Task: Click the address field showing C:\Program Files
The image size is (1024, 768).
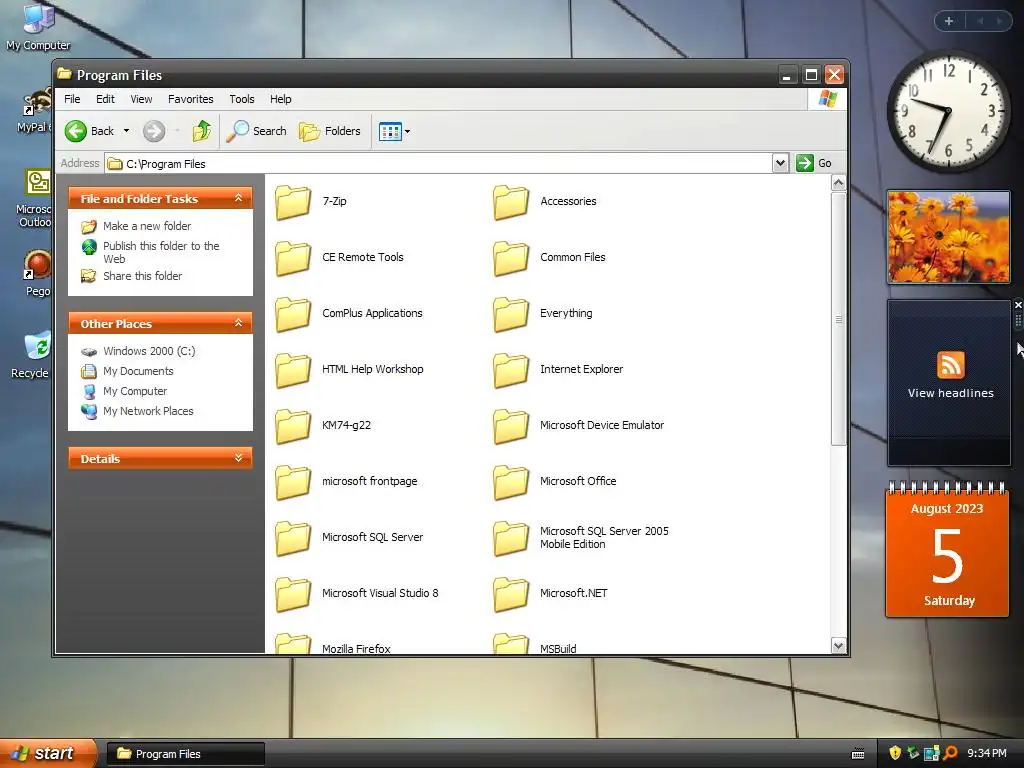Action: click(x=439, y=163)
